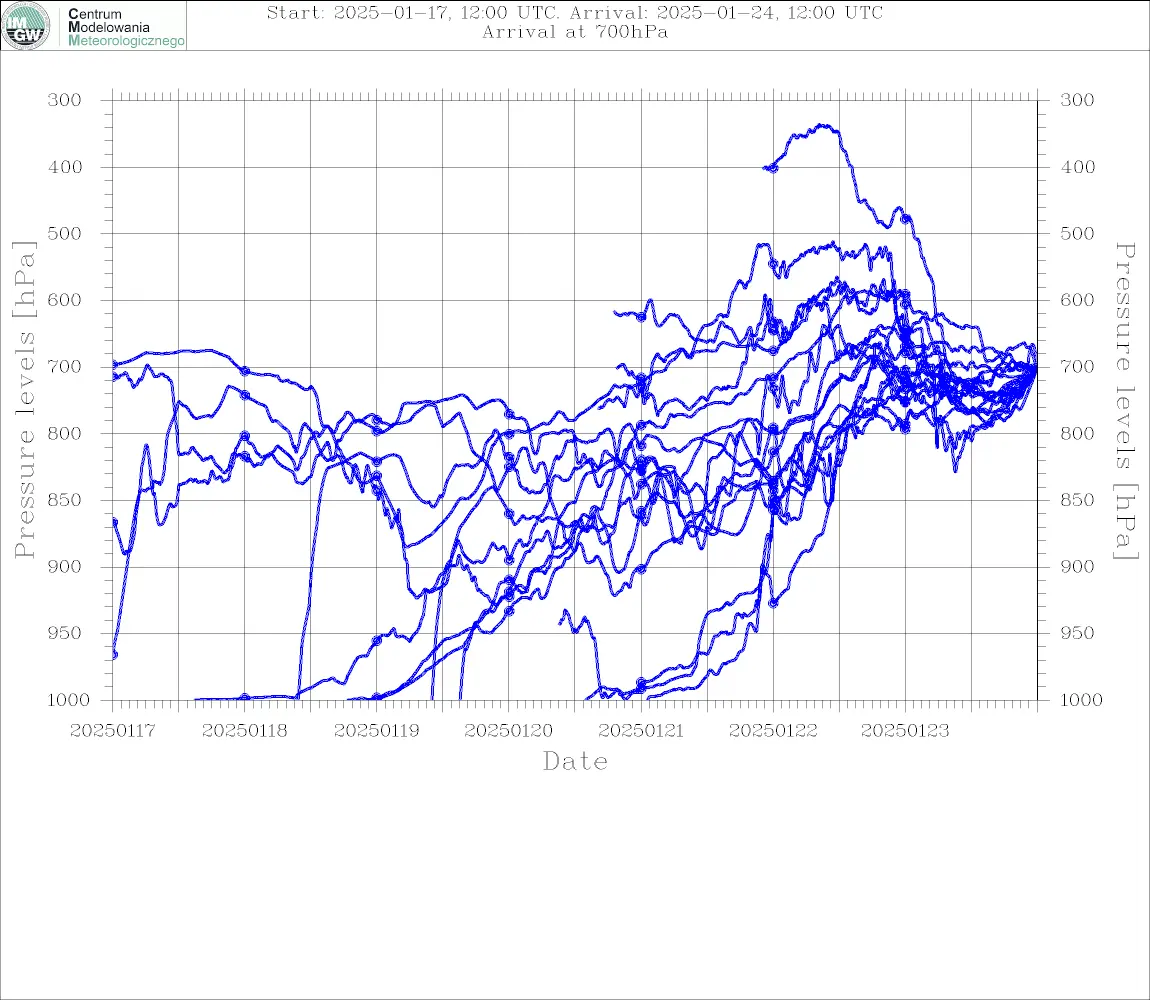The image size is (1150, 1000).
Task: Click the 'Date' x-axis title
Action: [575, 762]
